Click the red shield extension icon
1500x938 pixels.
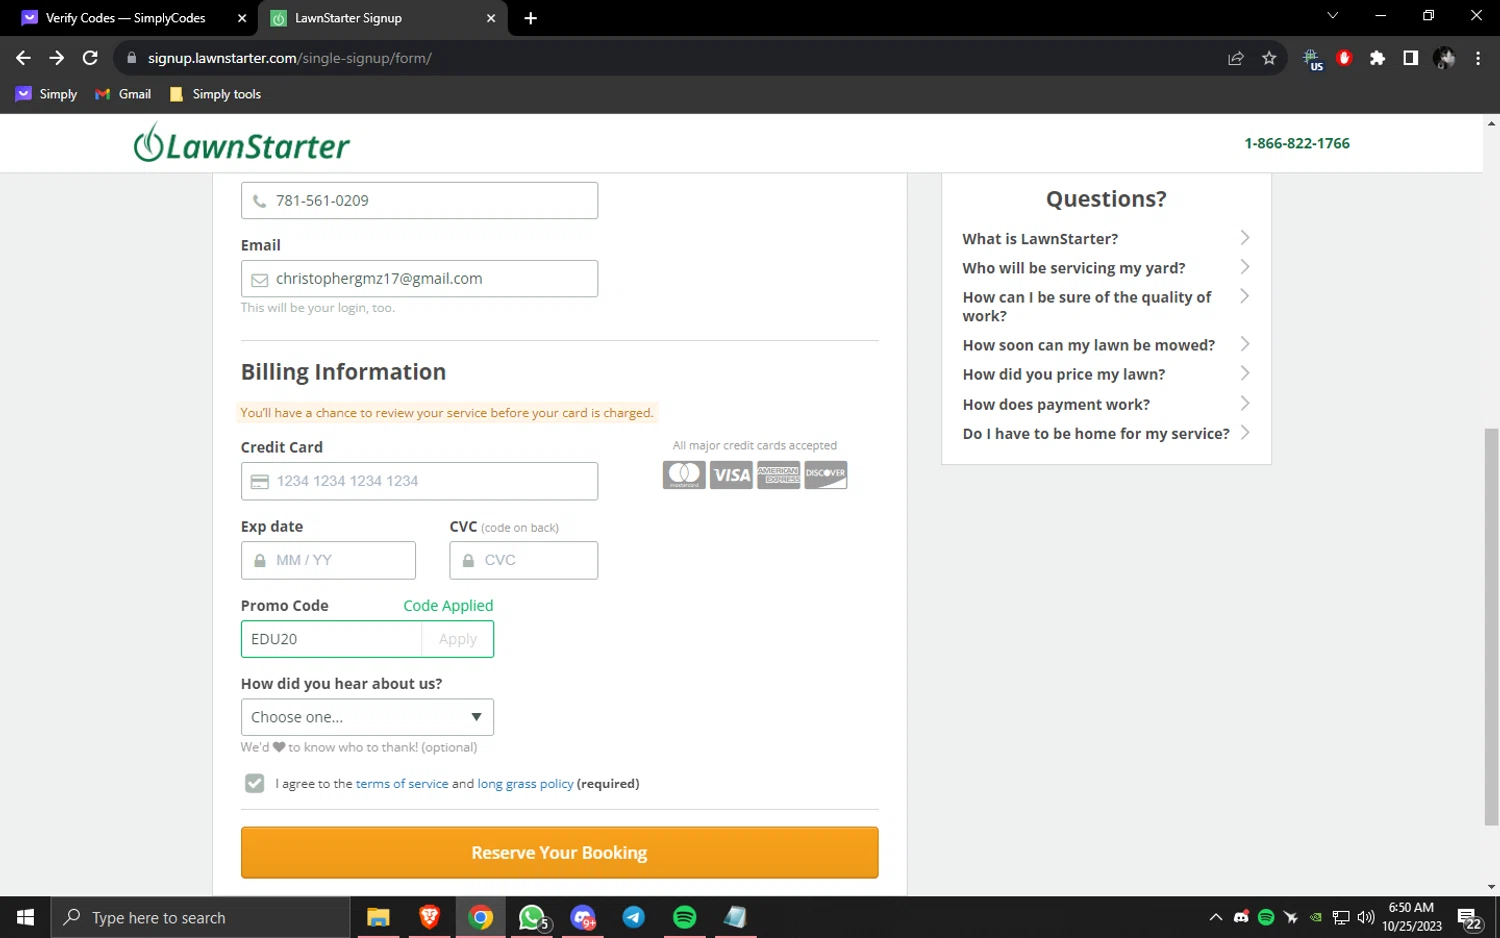(x=1344, y=58)
